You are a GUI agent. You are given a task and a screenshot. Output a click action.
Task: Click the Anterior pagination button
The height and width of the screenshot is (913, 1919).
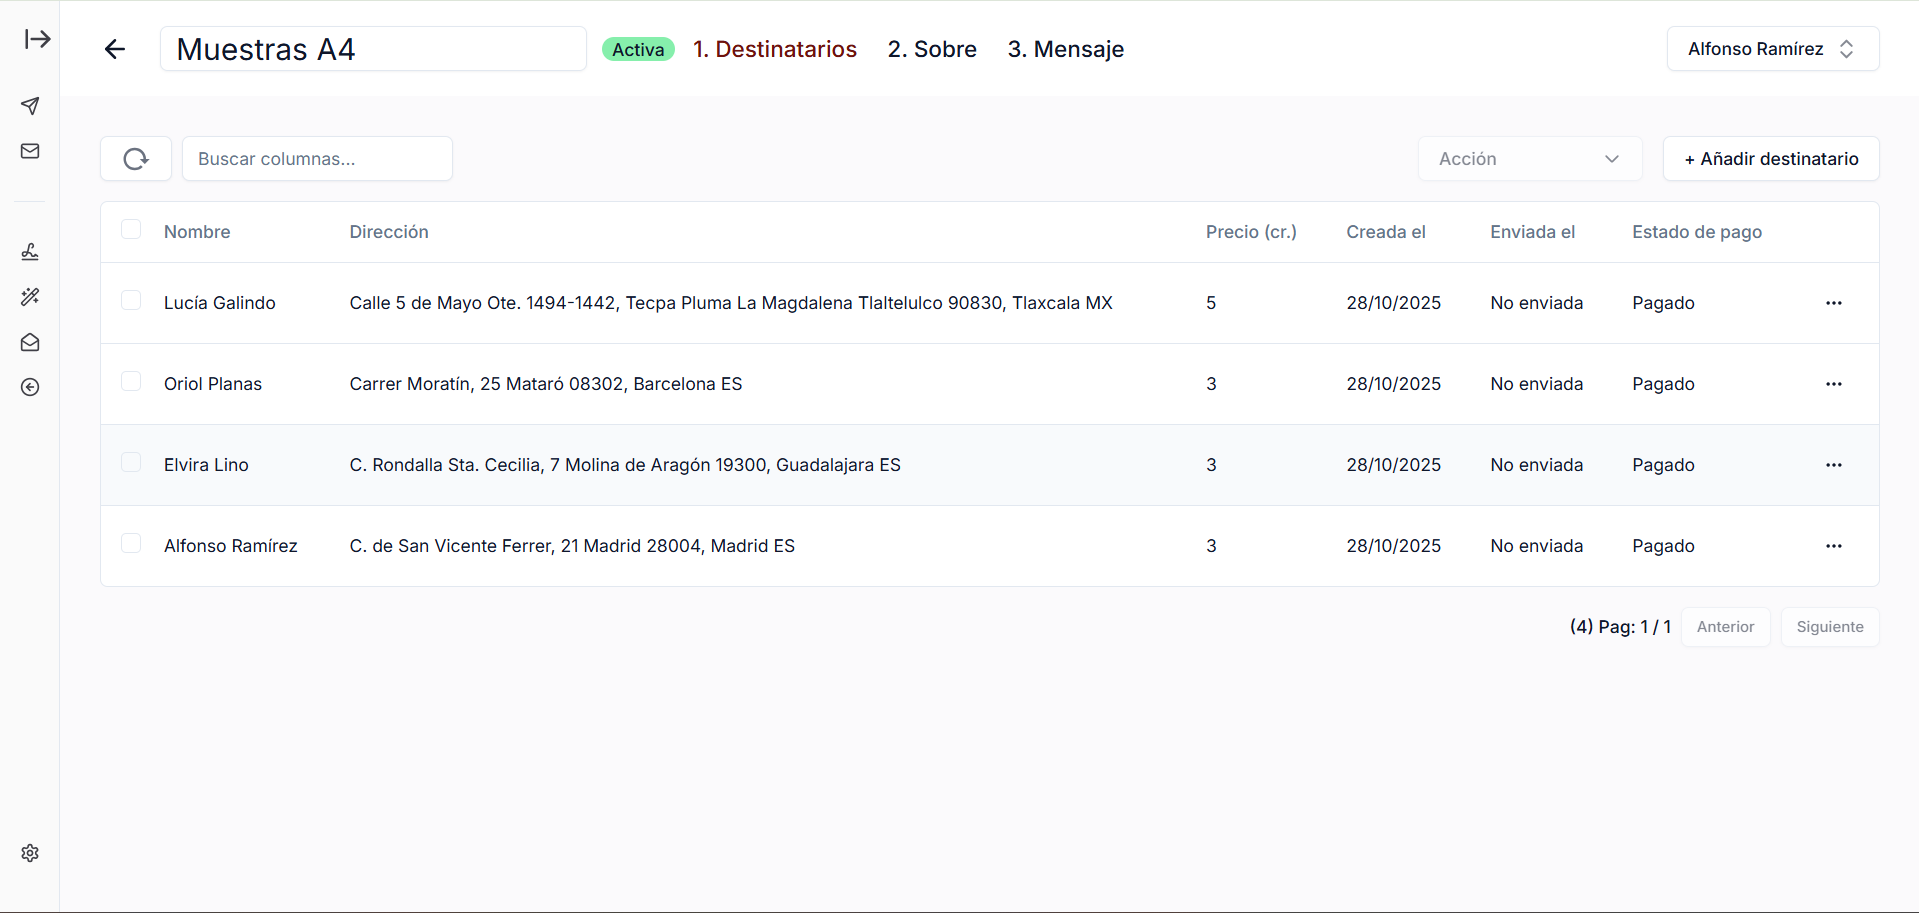point(1725,627)
